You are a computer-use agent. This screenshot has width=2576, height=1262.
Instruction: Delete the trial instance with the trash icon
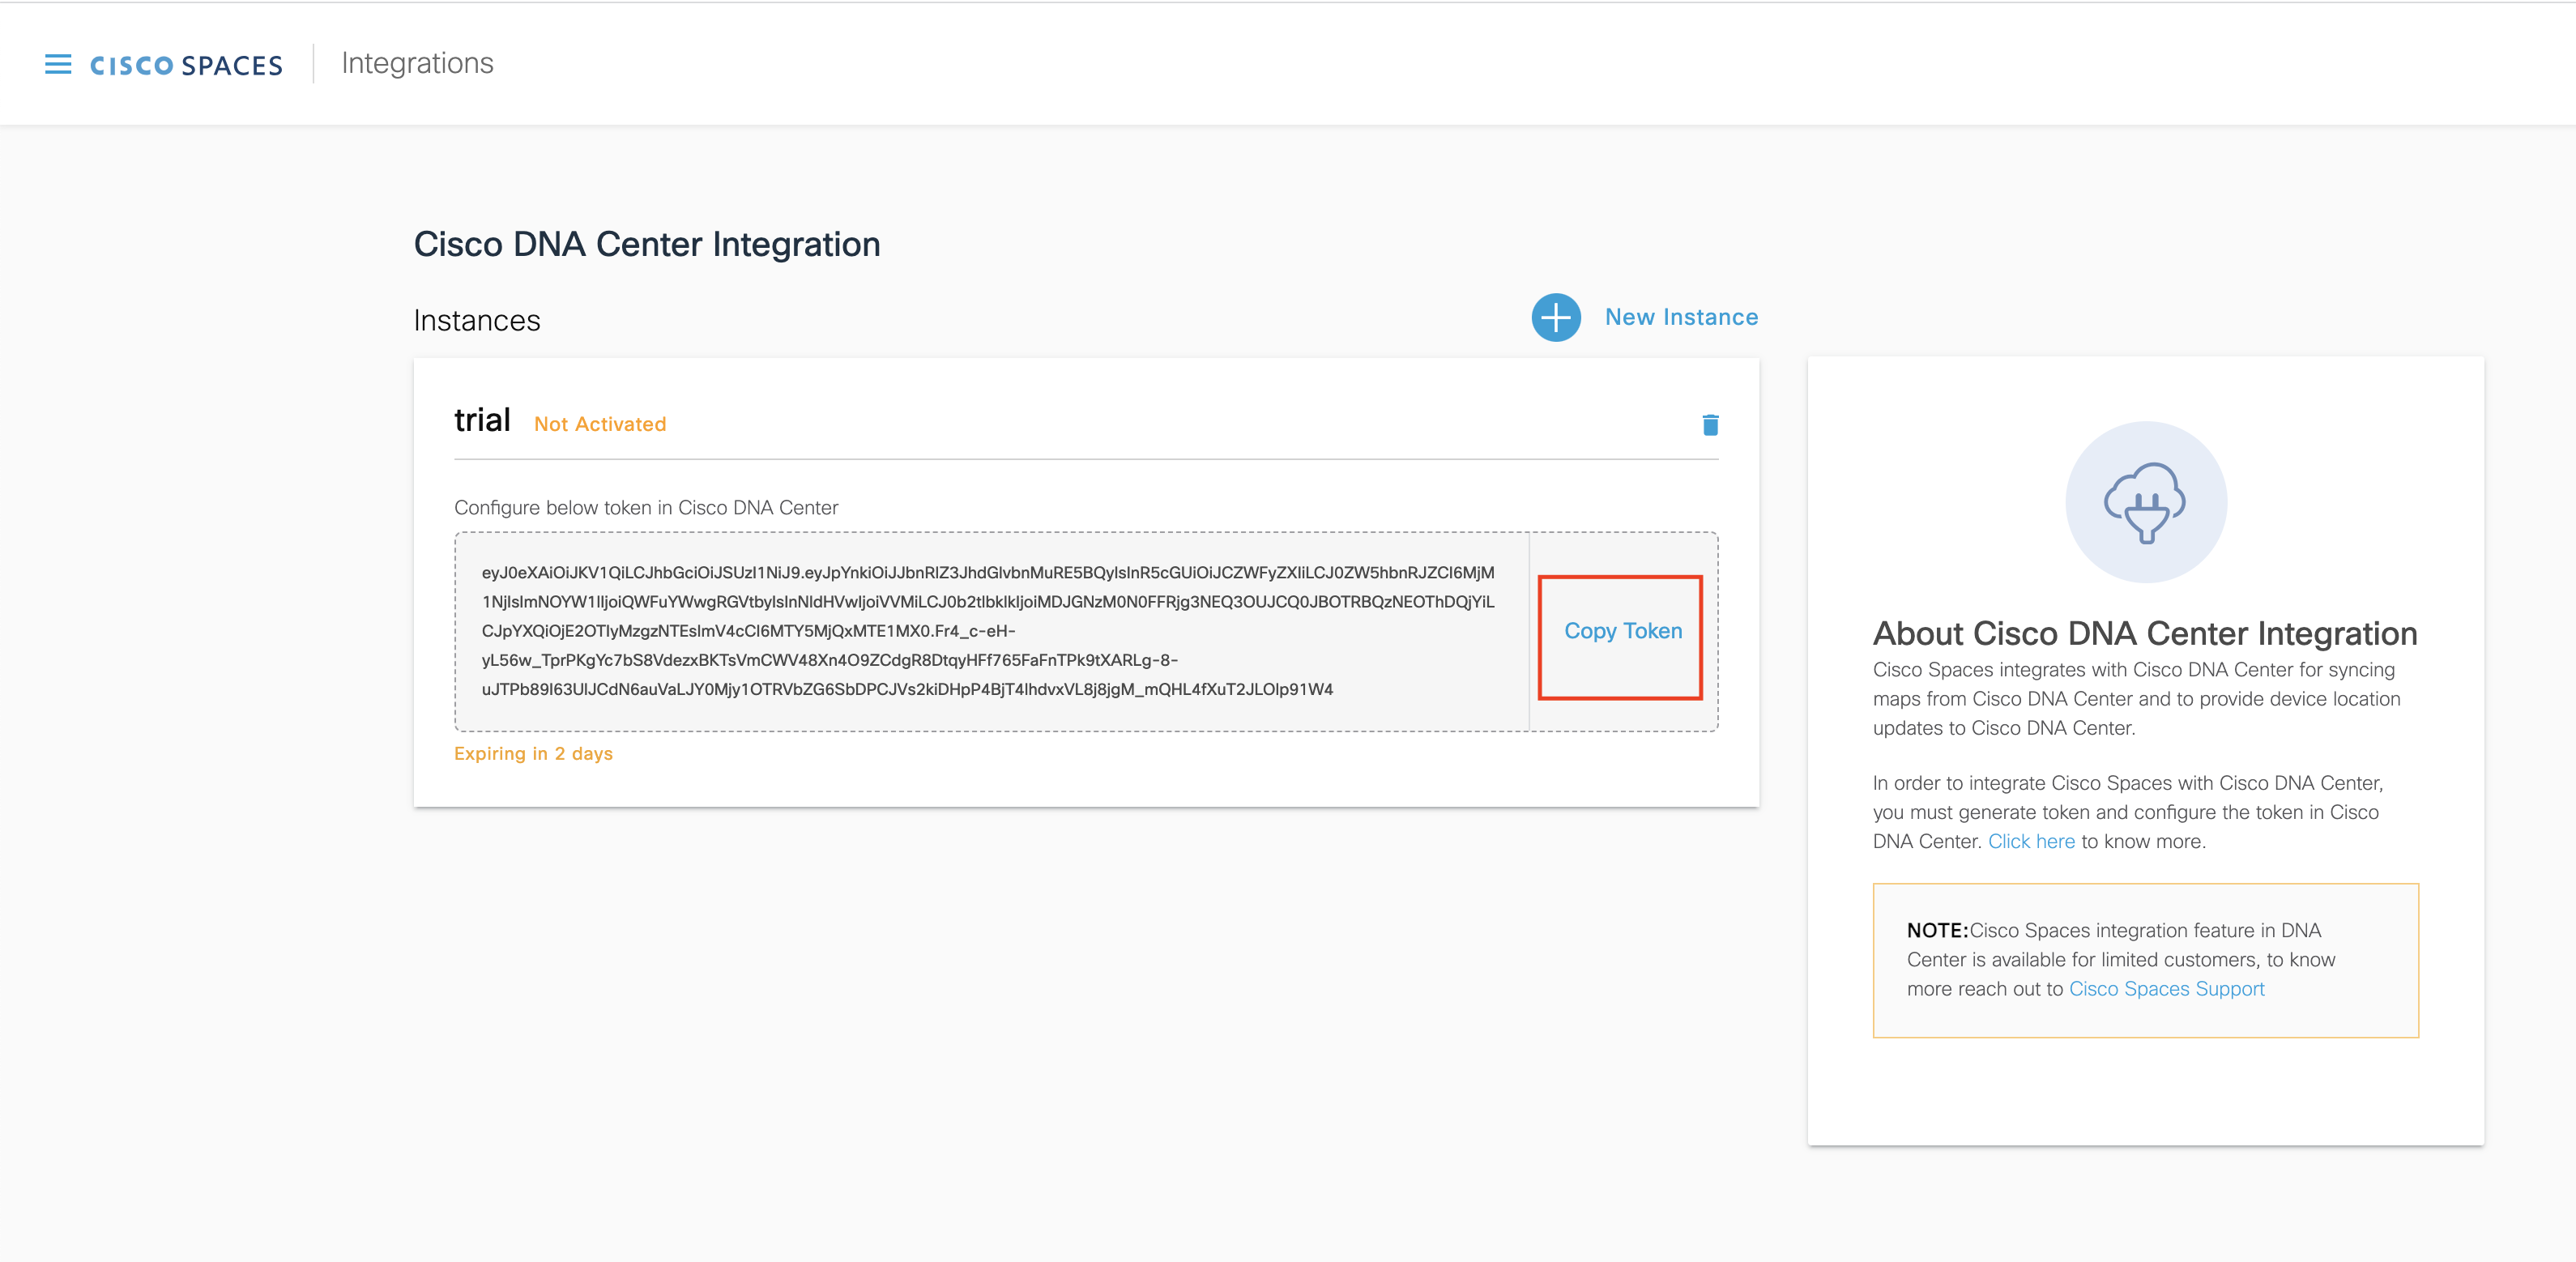click(x=1710, y=425)
